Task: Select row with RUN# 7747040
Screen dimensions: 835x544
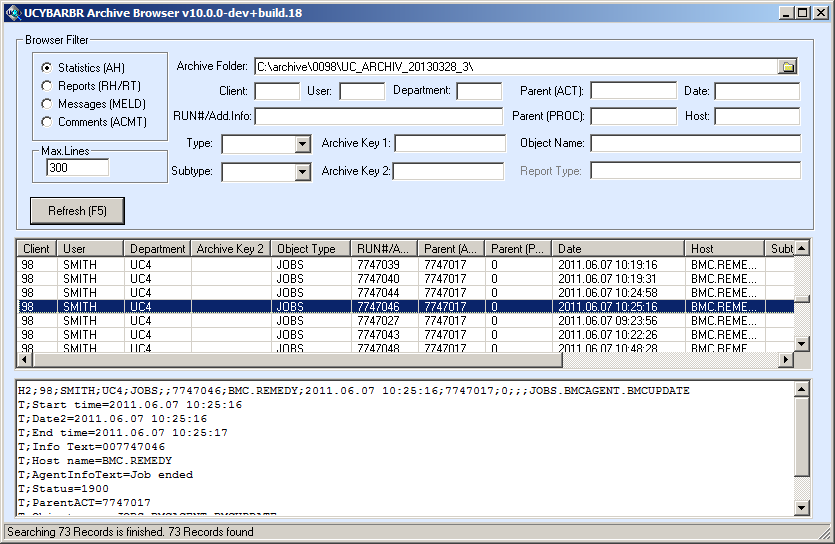Action: click(406, 278)
